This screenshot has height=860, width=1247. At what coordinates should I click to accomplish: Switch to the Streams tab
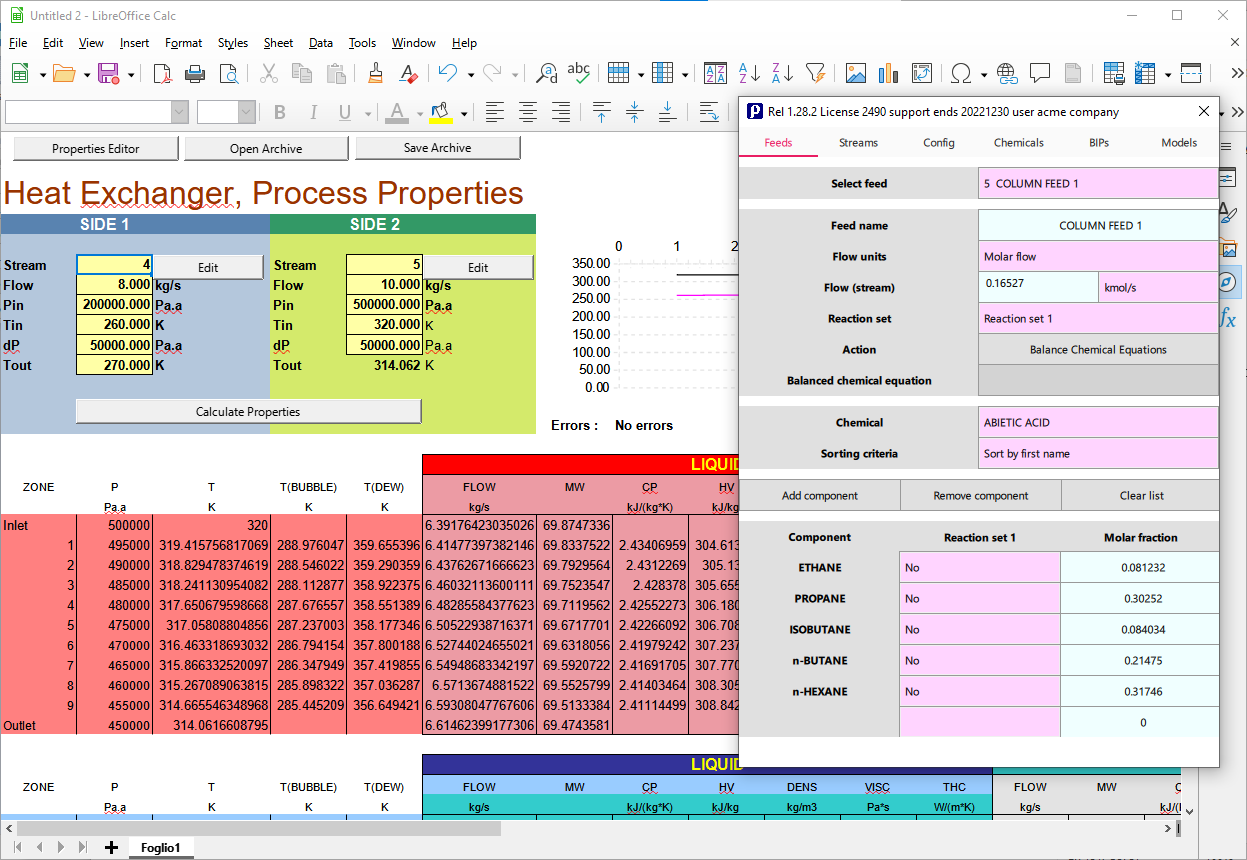pyautogui.click(x=858, y=143)
